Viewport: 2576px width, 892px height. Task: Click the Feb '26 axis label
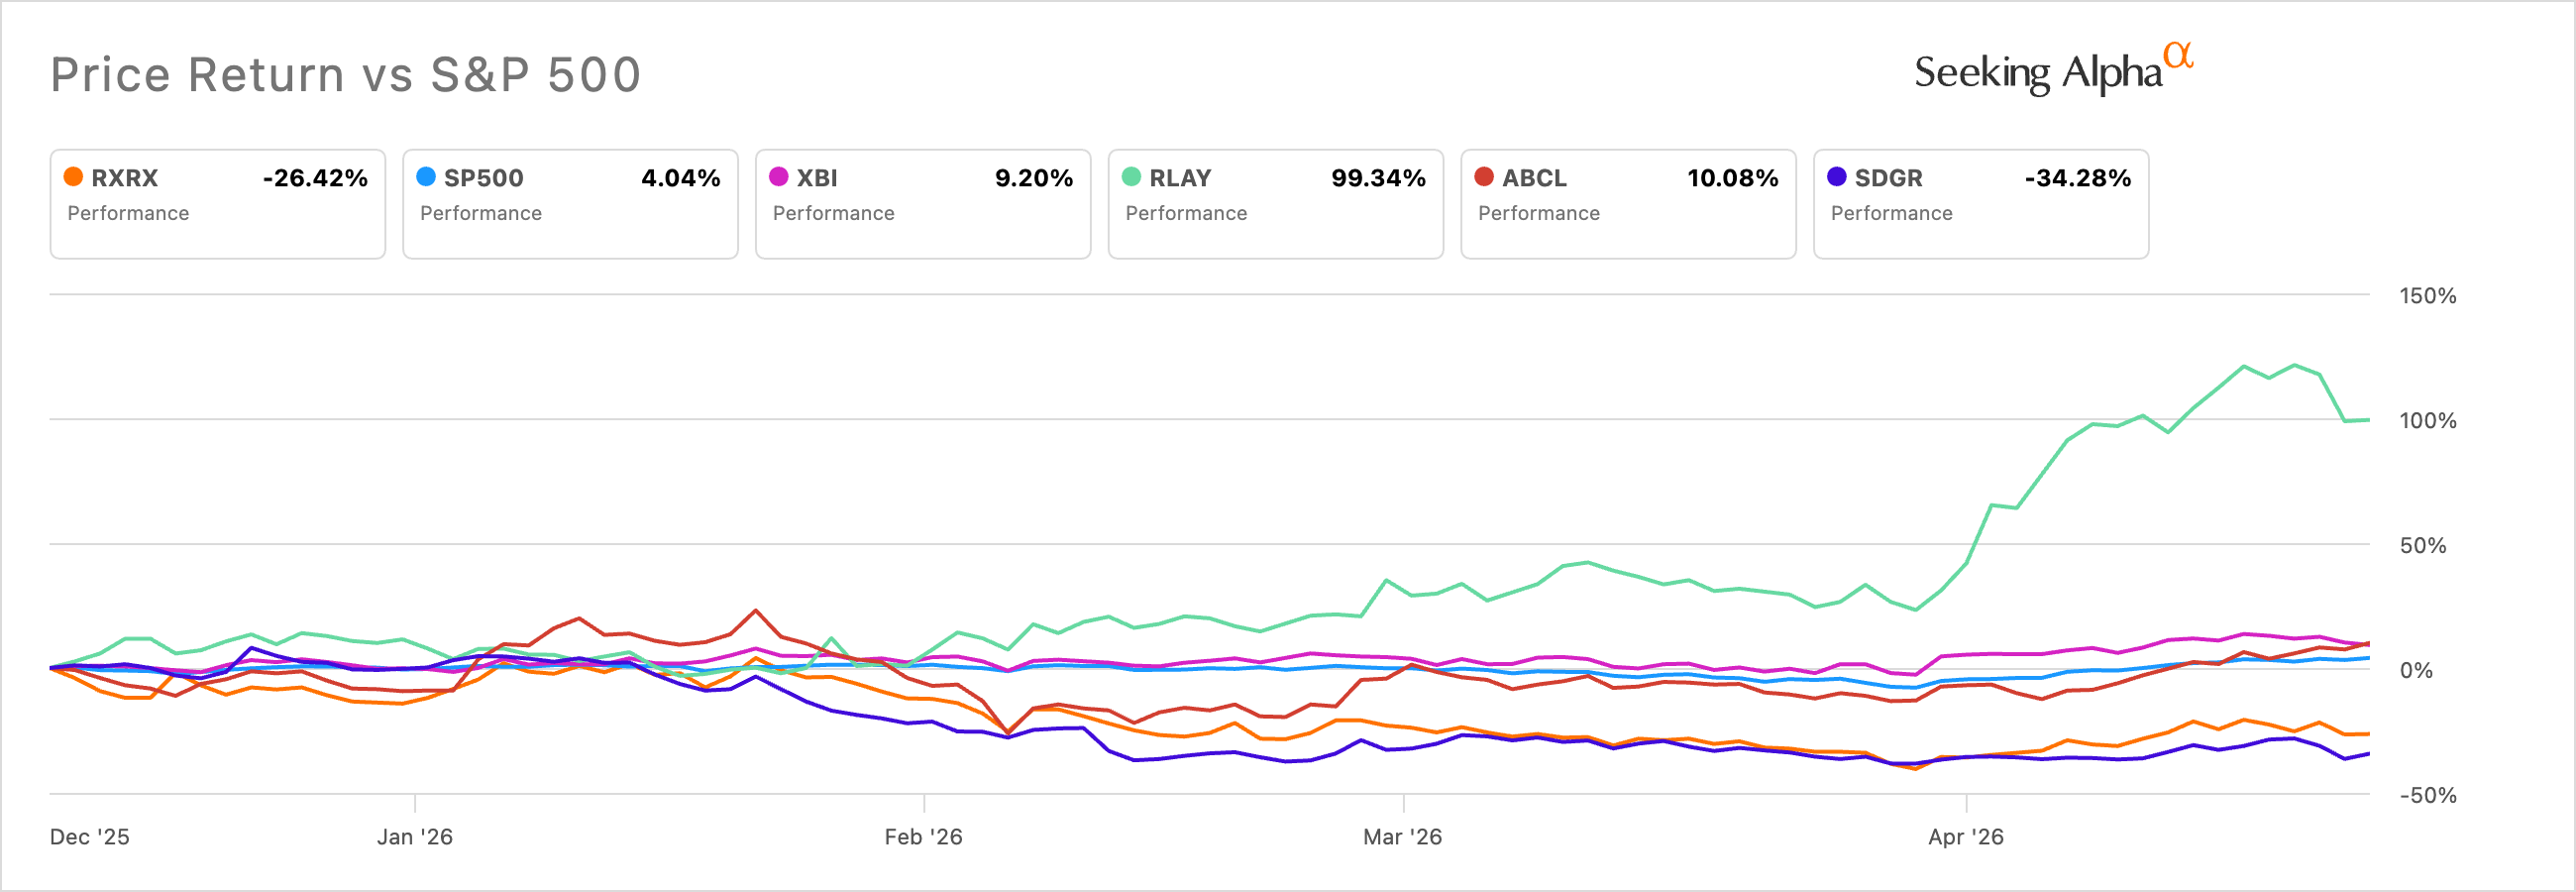coord(923,837)
